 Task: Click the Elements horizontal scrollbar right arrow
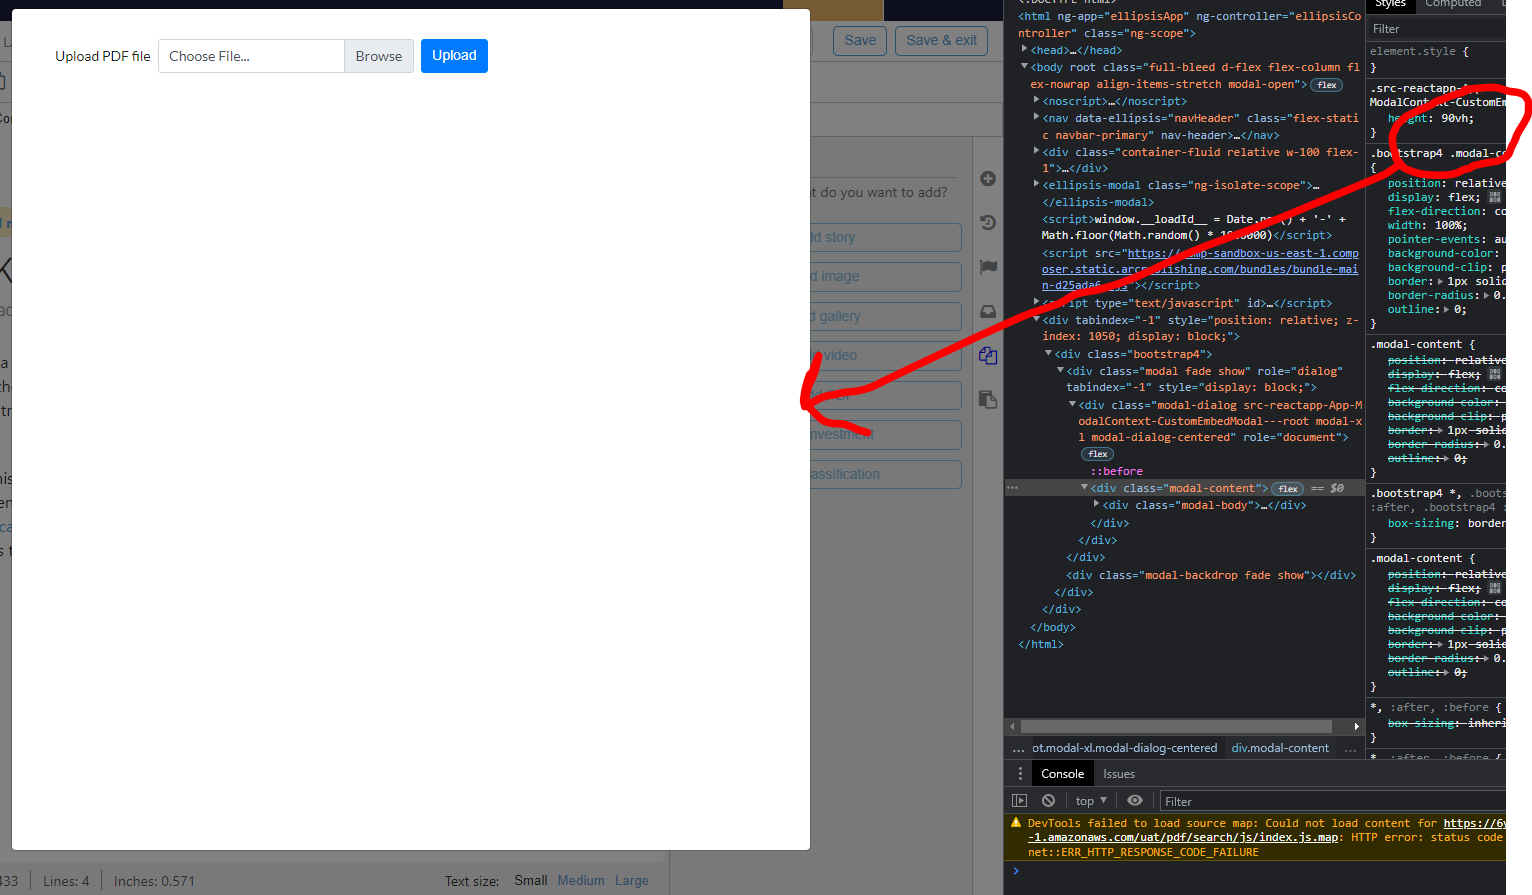(x=1356, y=727)
